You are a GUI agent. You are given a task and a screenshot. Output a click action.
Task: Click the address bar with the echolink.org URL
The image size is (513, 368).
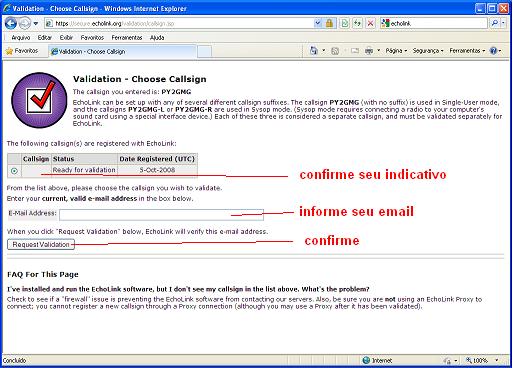[179, 23]
